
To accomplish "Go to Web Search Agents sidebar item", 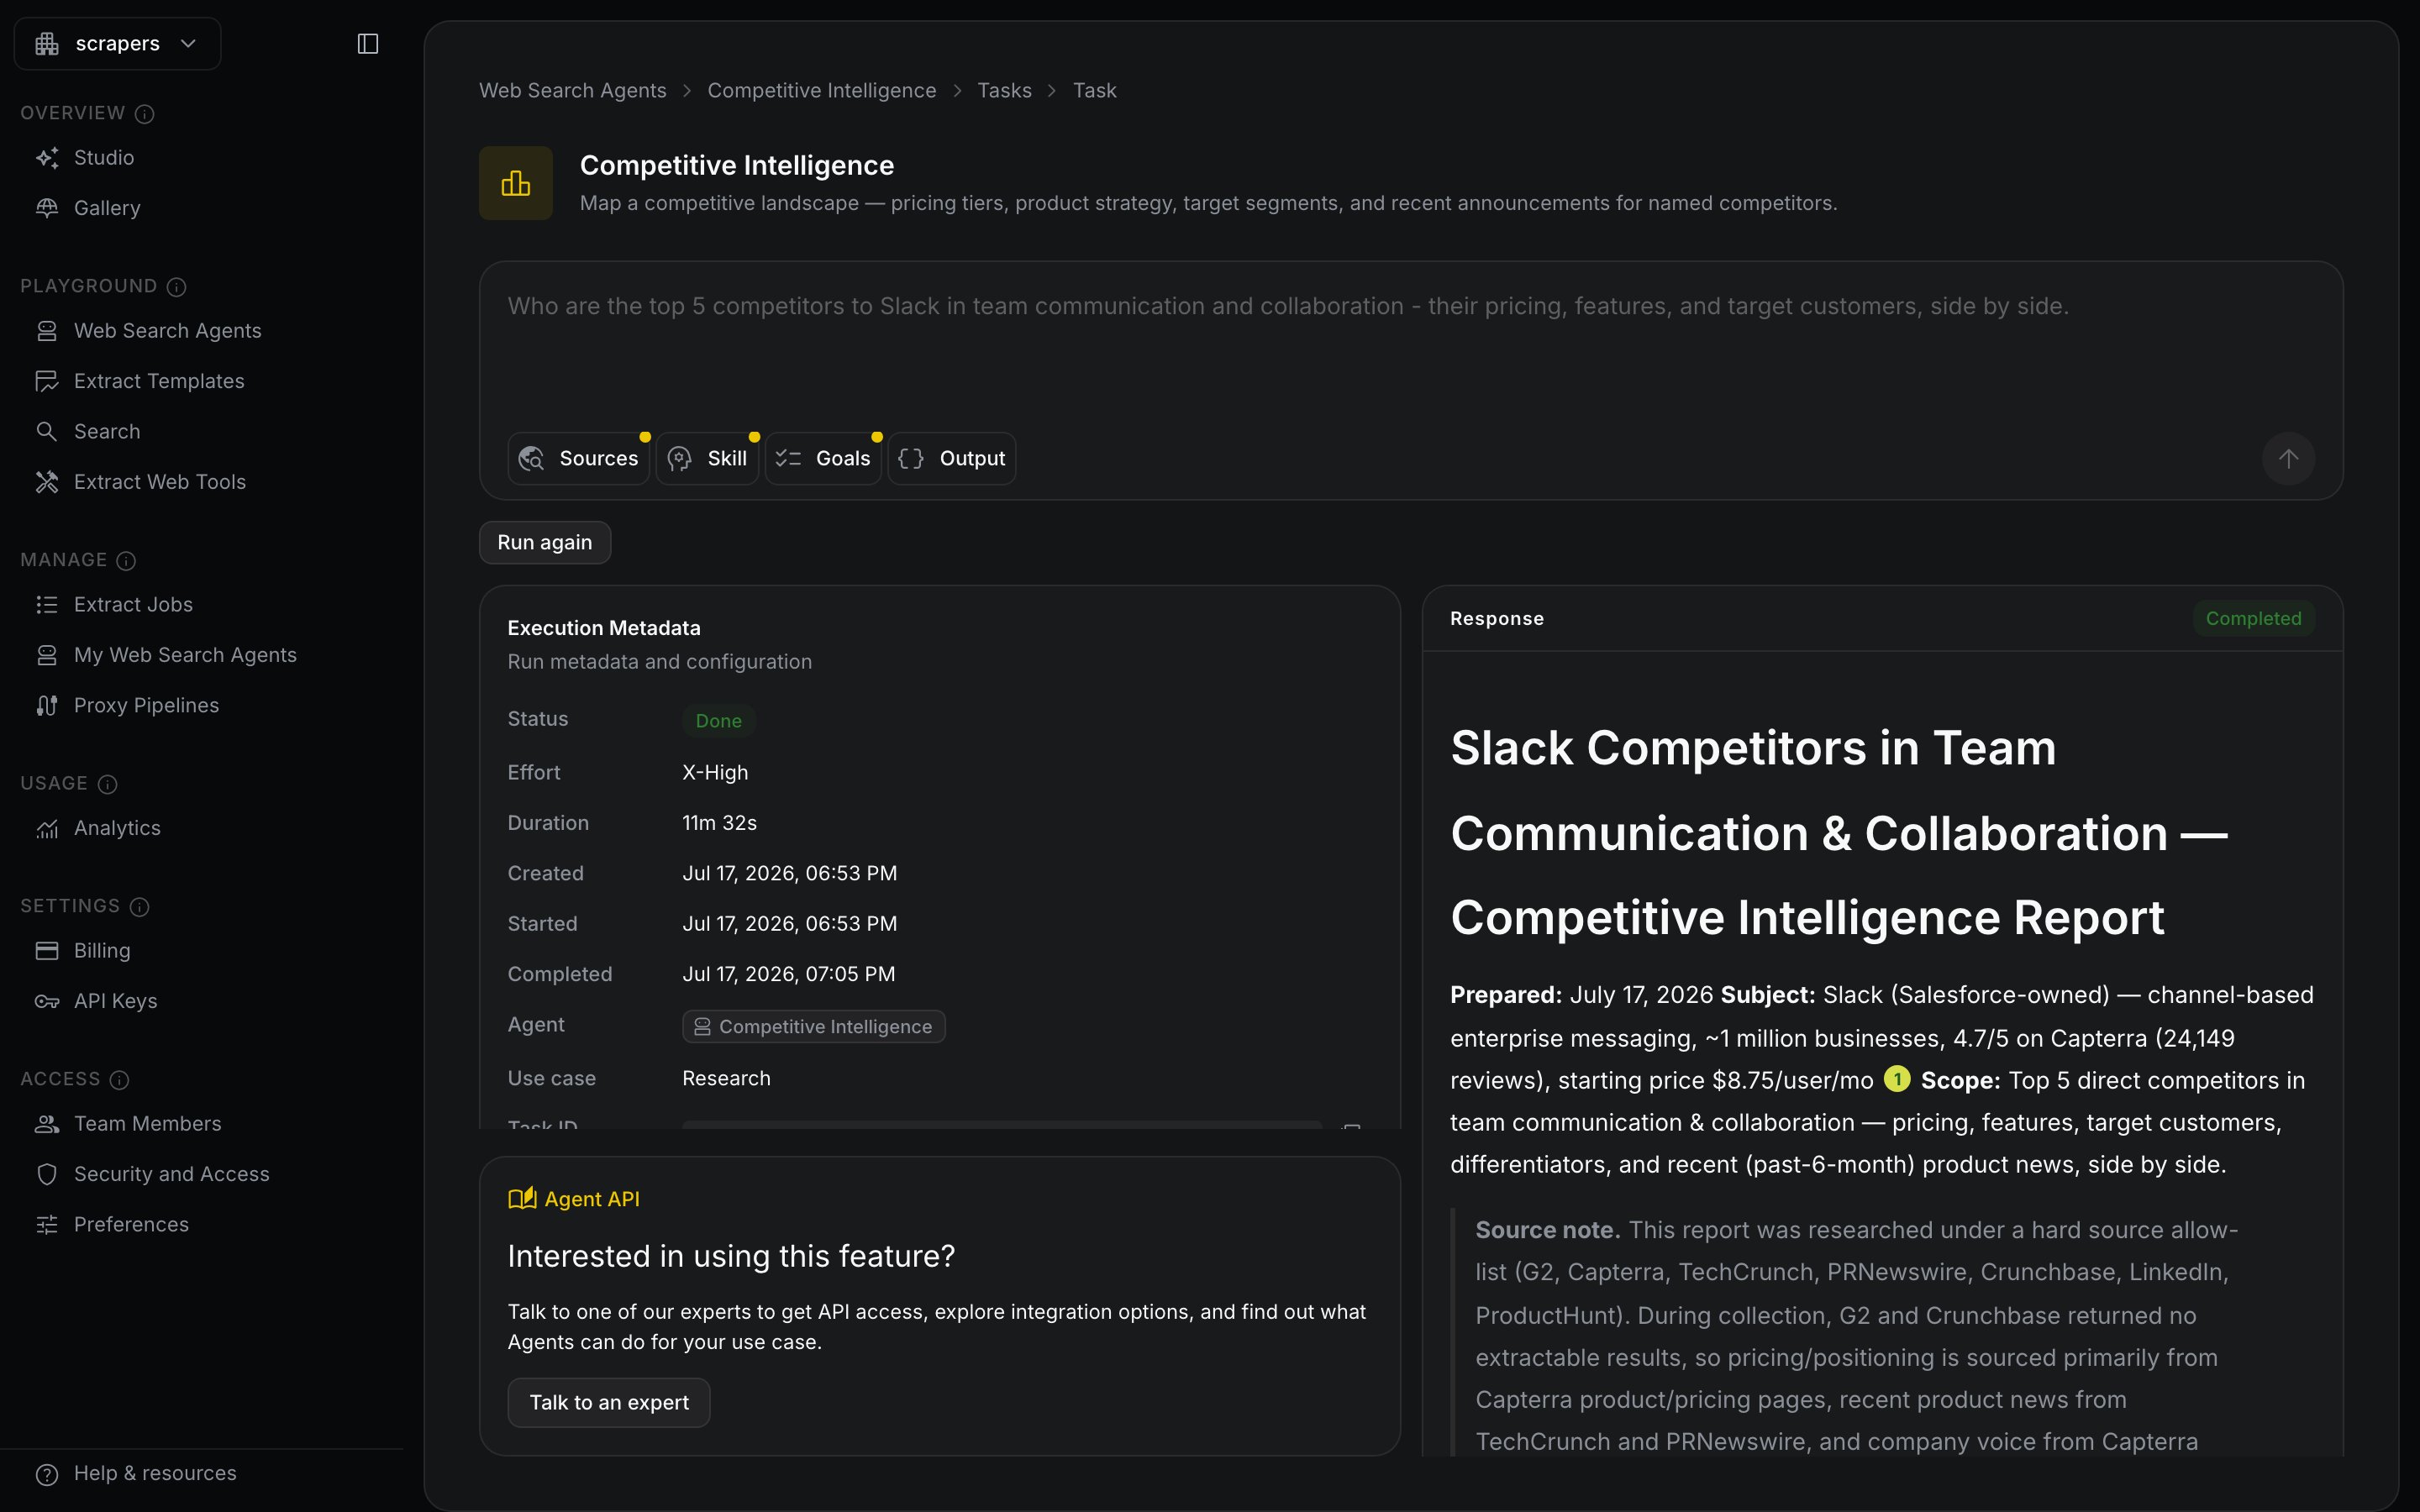I will [168, 330].
